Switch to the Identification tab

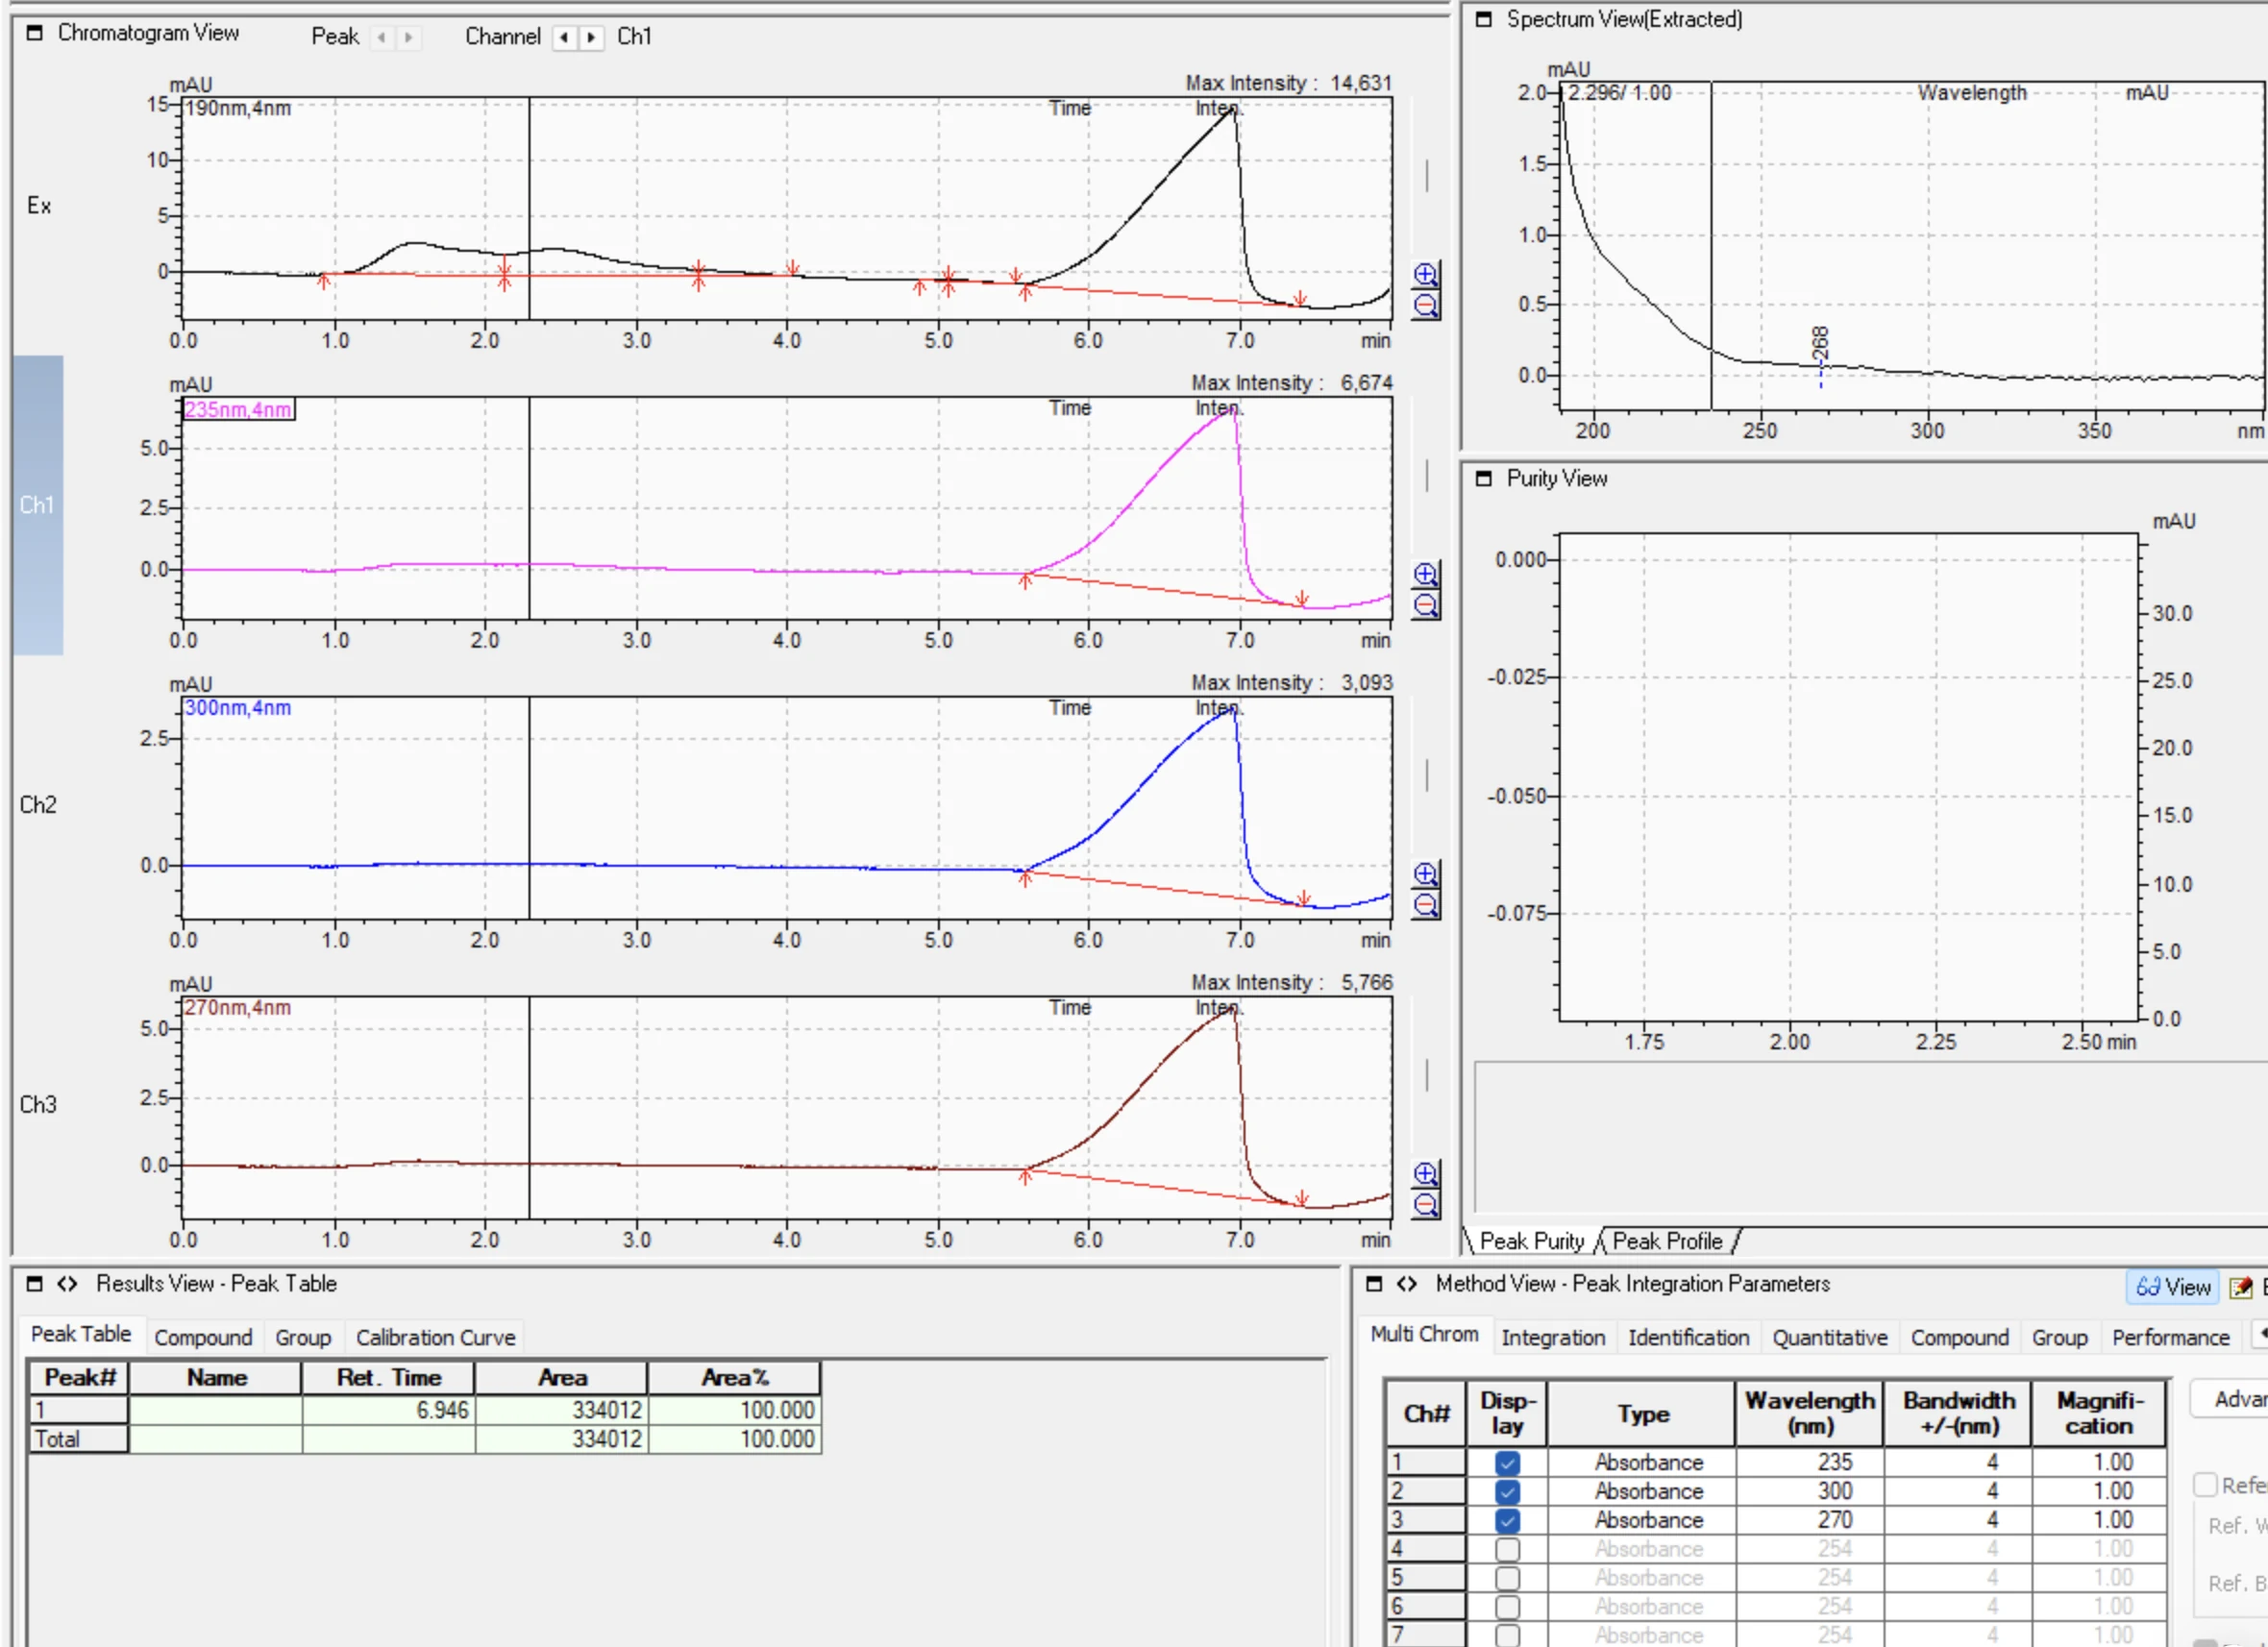point(1689,1338)
